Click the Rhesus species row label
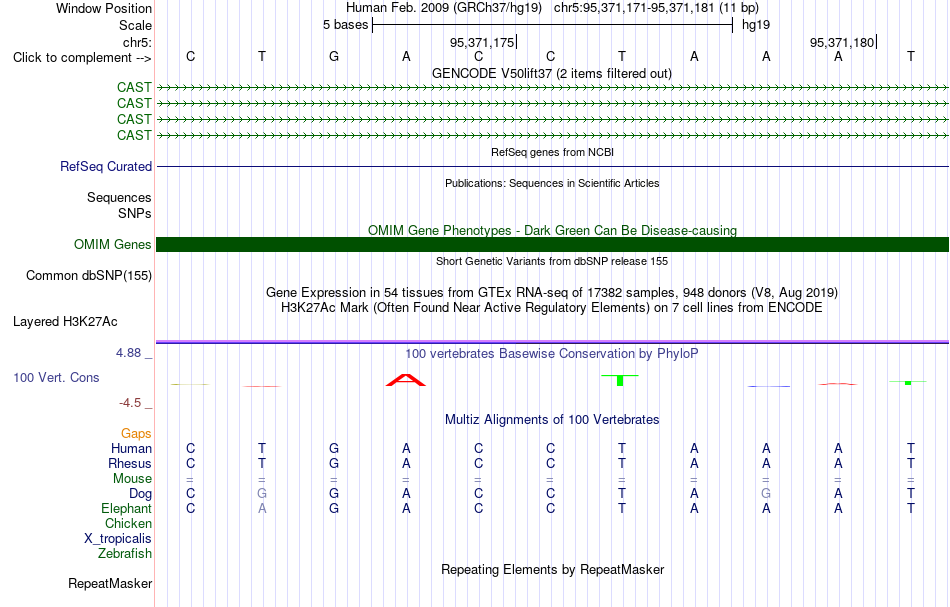 coord(130,464)
